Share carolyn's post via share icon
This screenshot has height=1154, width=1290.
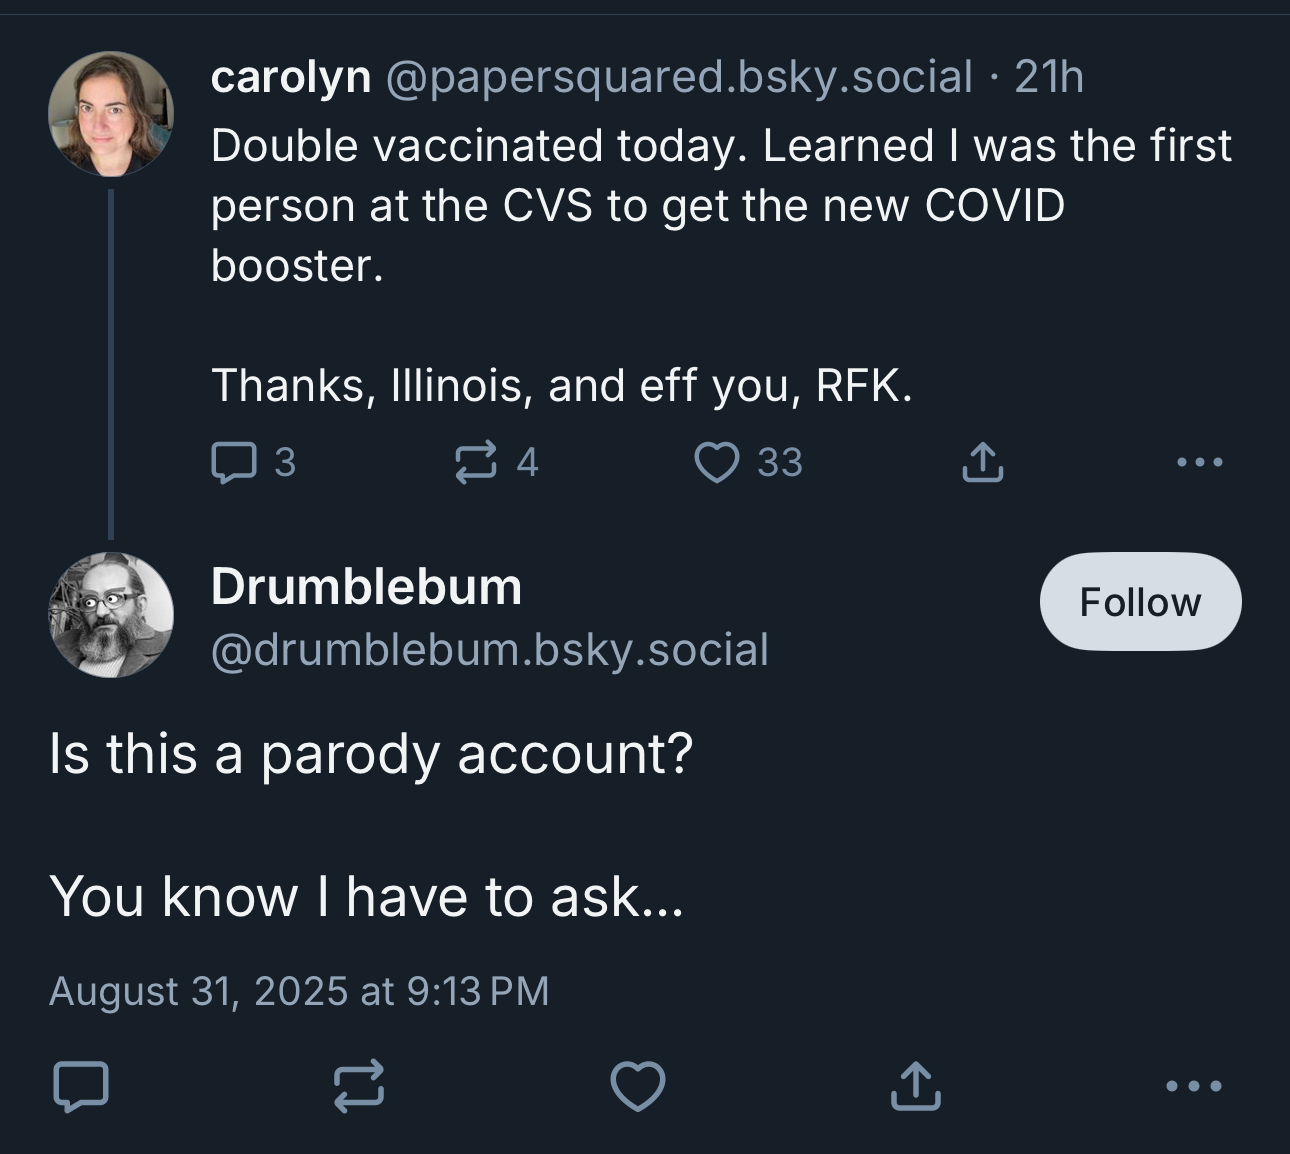pyautogui.click(x=982, y=462)
